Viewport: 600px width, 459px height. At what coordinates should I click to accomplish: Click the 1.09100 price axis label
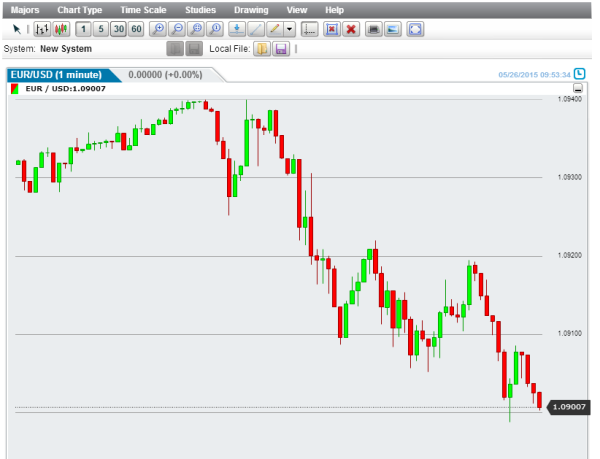[570, 334]
